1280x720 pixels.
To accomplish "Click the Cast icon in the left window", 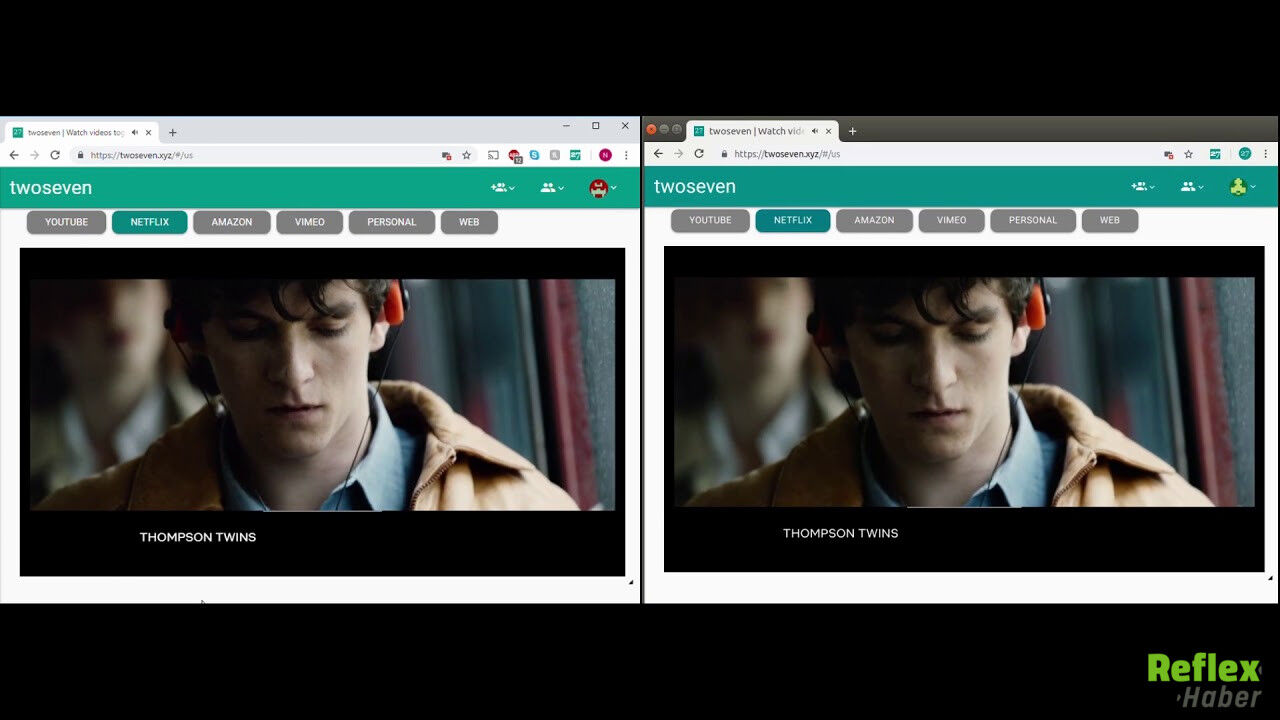I will point(493,155).
